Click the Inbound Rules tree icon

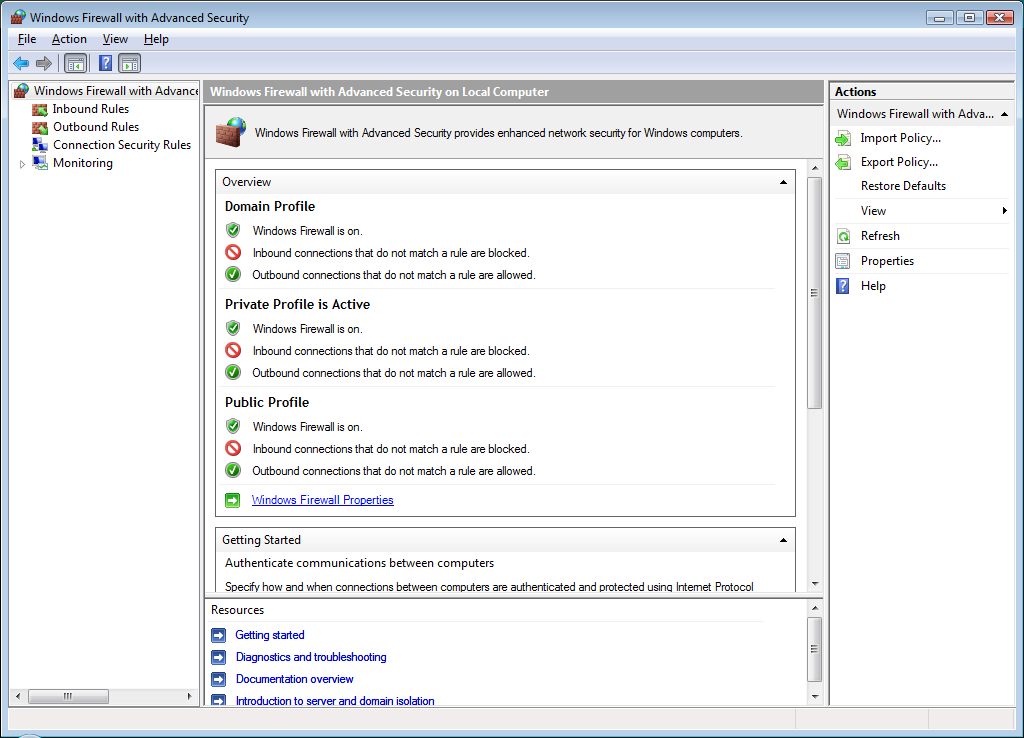click(x=40, y=109)
